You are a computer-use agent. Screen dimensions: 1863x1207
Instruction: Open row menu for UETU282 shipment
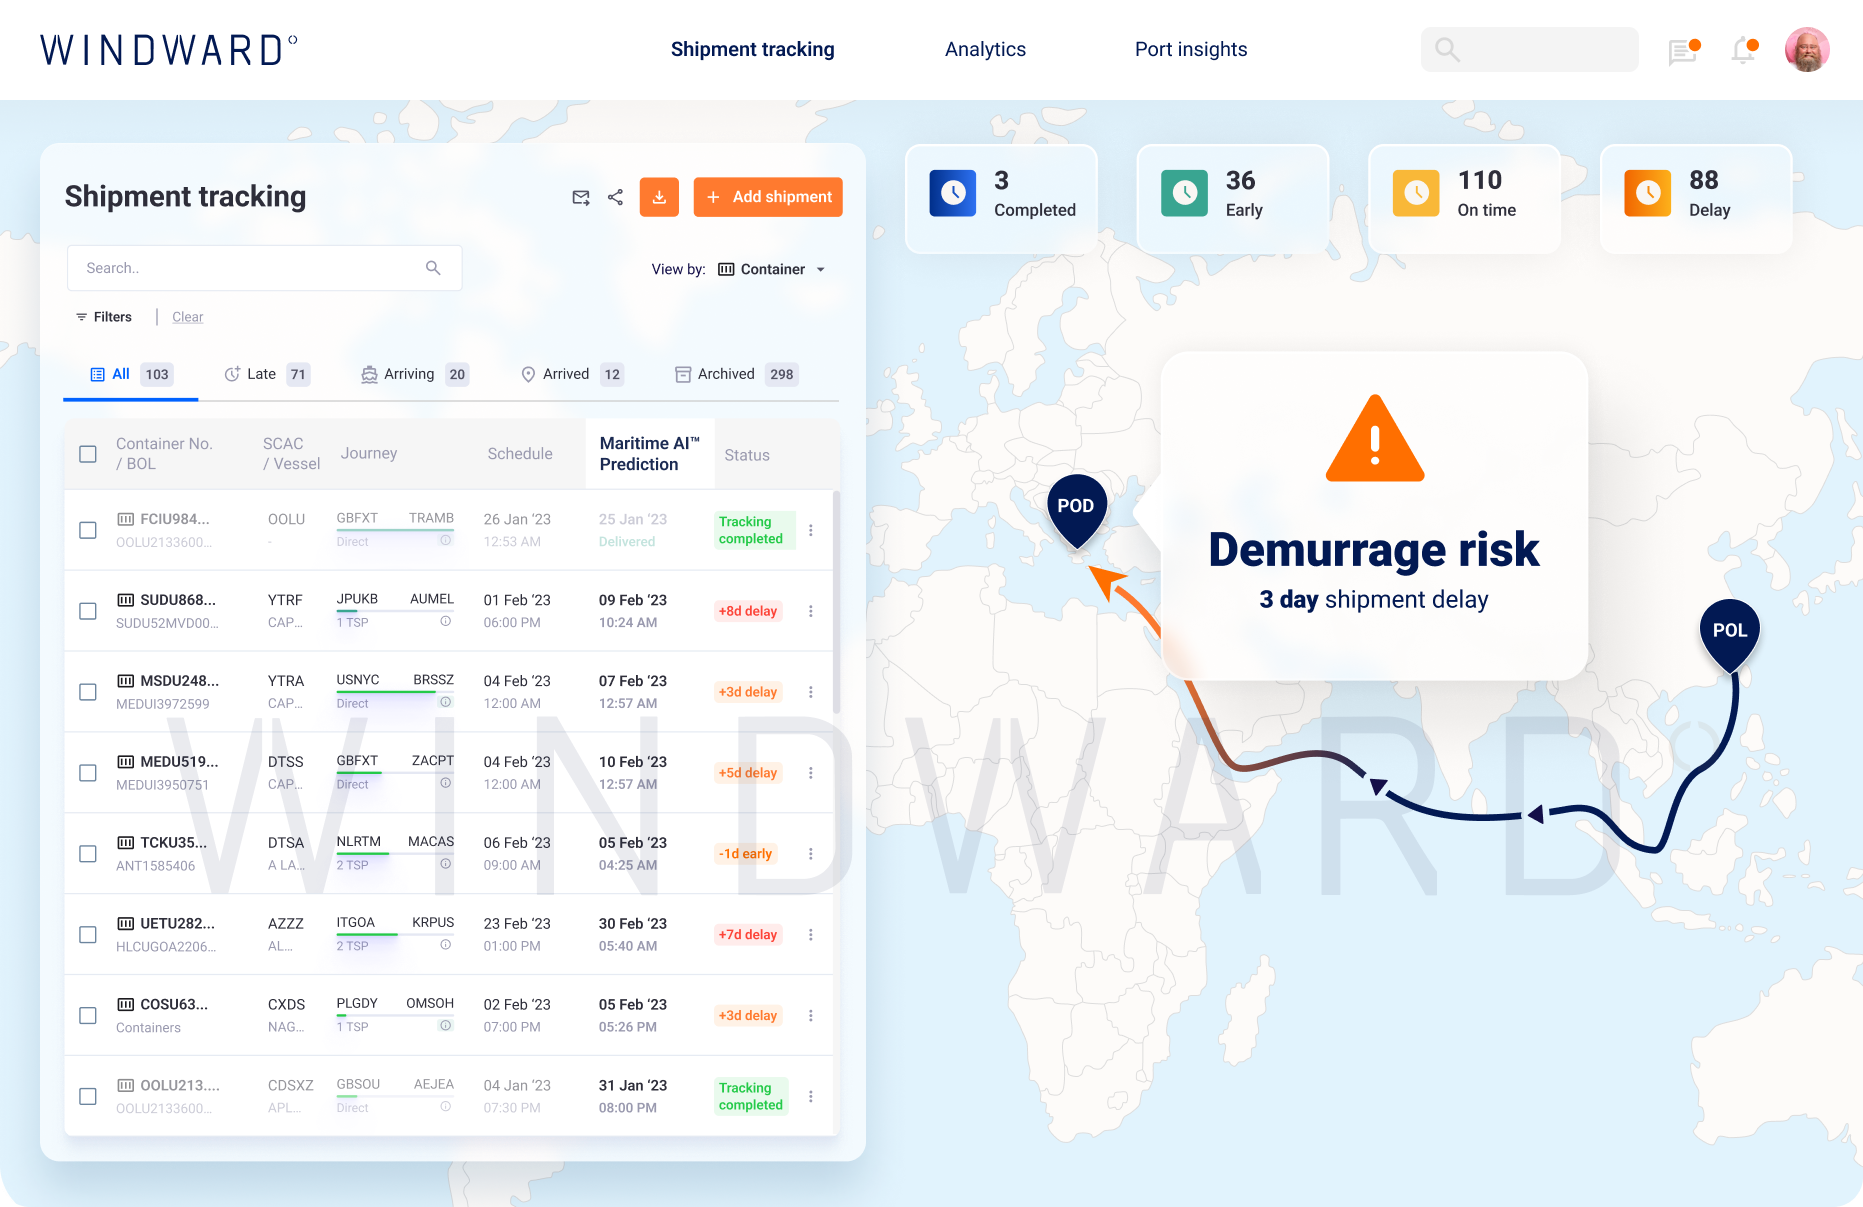pyautogui.click(x=811, y=935)
